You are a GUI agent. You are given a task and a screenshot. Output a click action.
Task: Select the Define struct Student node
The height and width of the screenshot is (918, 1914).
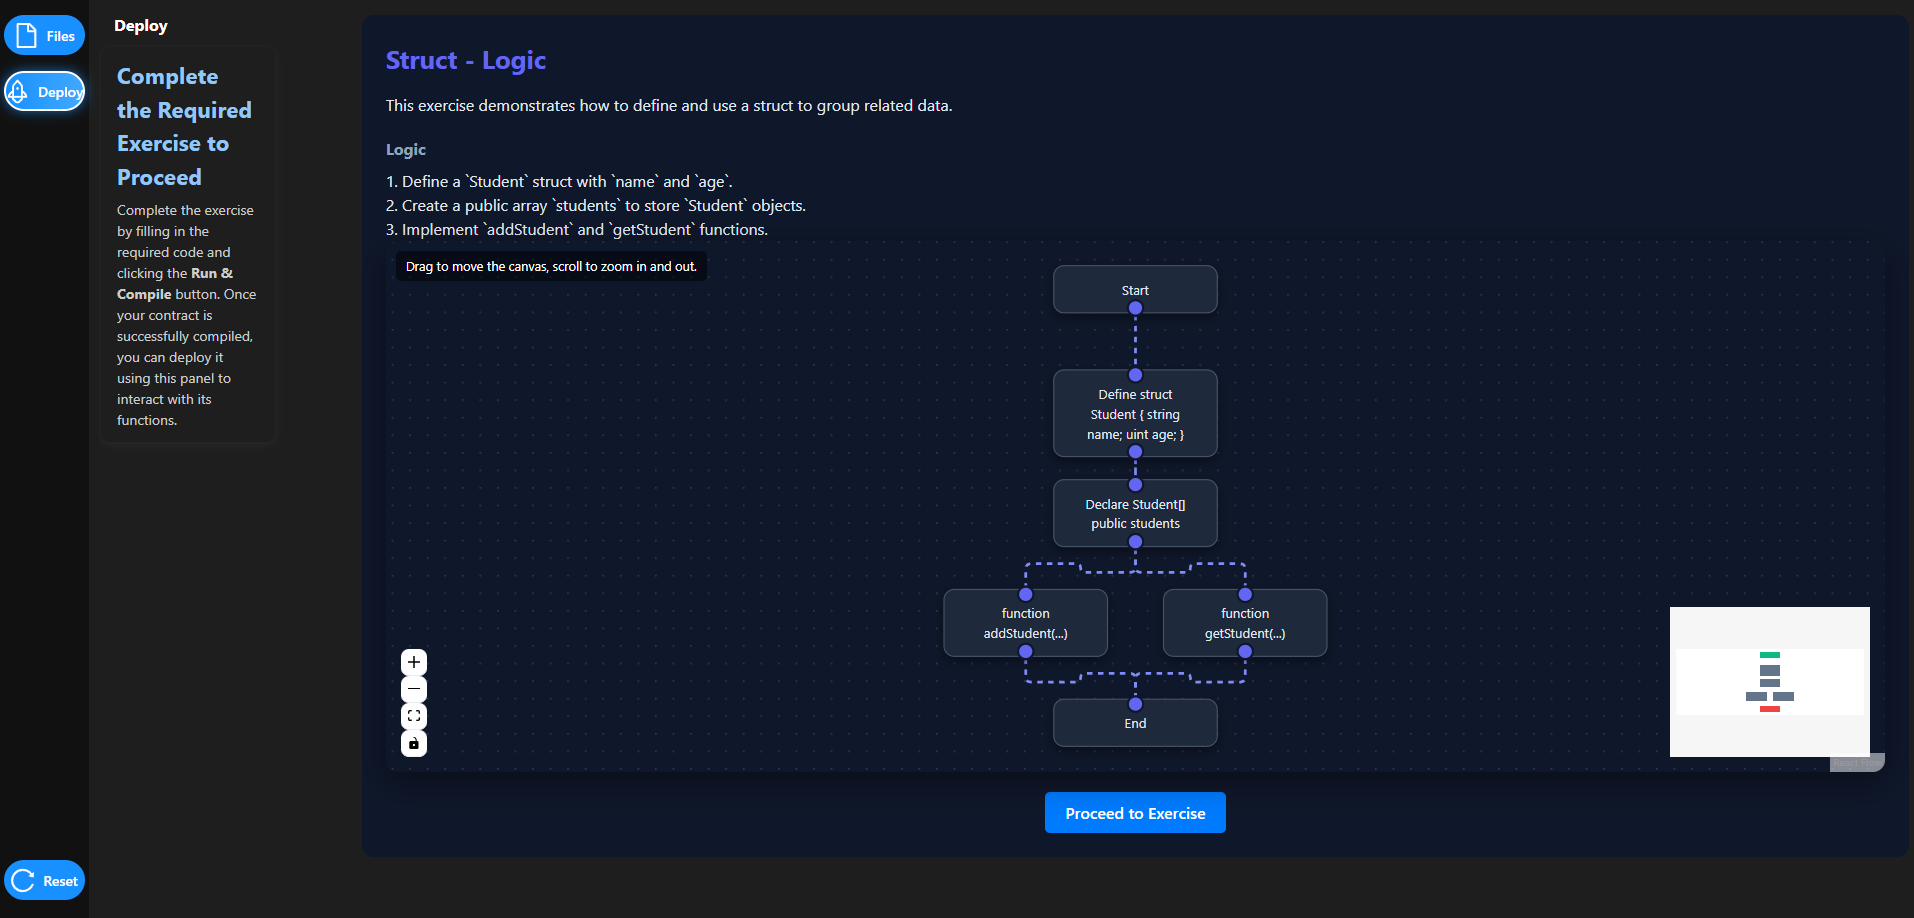click(x=1135, y=414)
